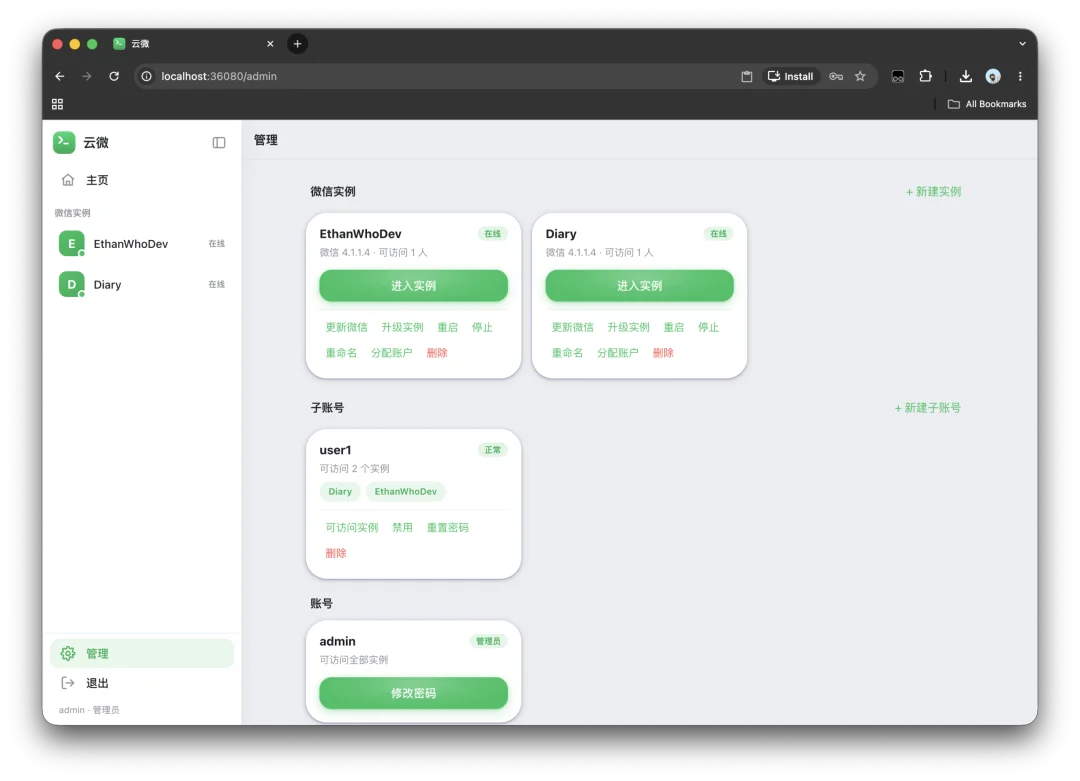Click 分配账户 on Diary card
The height and width of the screenshot is (781, 1080).
[x=617, y=353]
